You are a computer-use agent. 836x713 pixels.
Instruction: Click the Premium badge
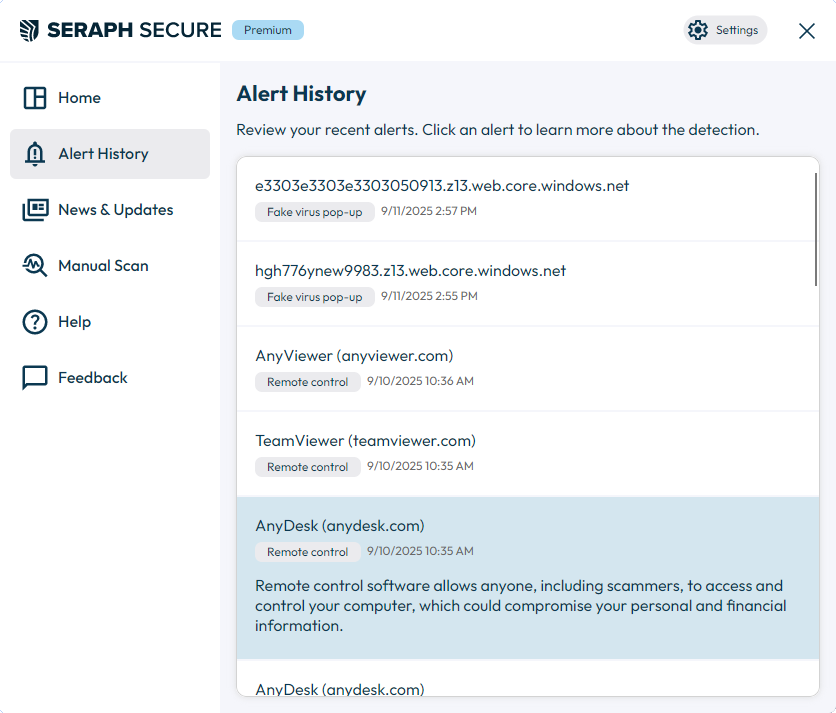click(x=268, y=30)
